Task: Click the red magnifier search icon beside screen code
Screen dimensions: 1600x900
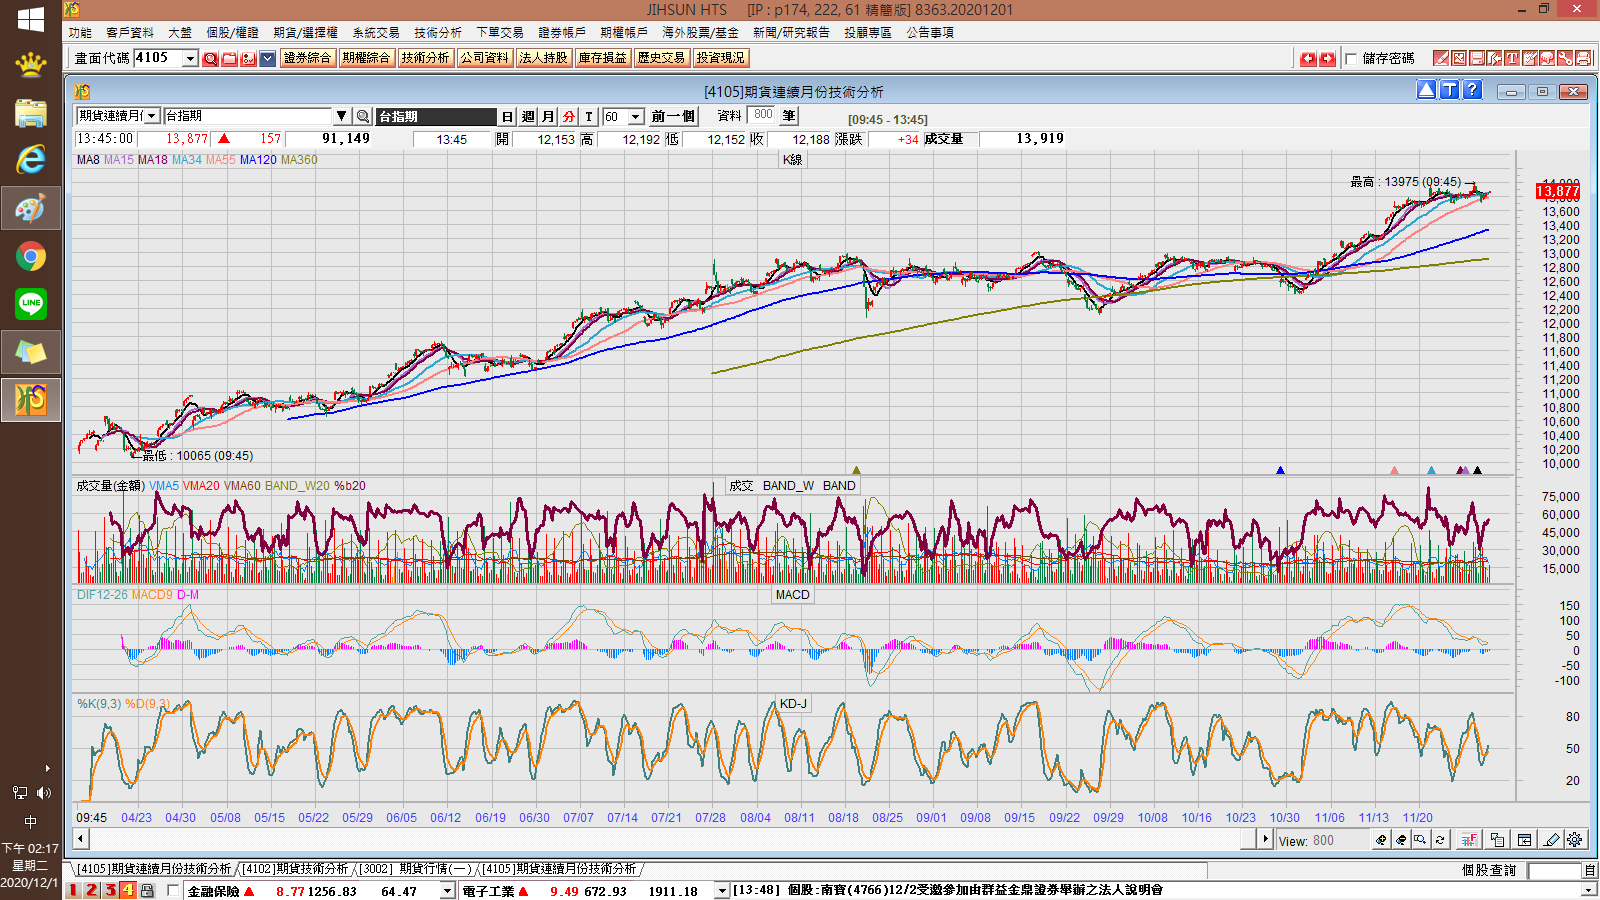Action: coord(210,59)
